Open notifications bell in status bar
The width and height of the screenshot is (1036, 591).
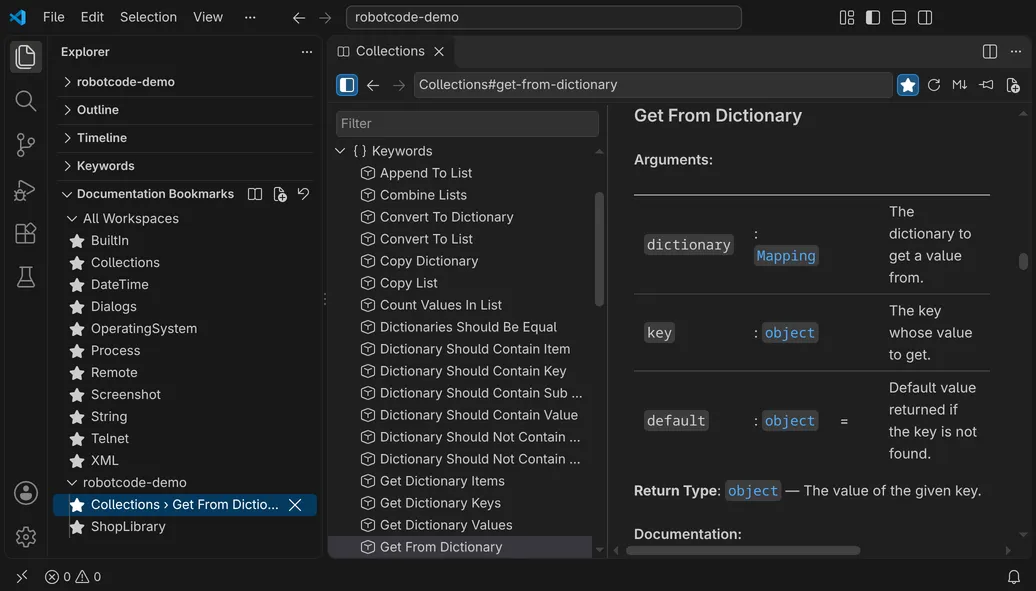[1014, 576]
